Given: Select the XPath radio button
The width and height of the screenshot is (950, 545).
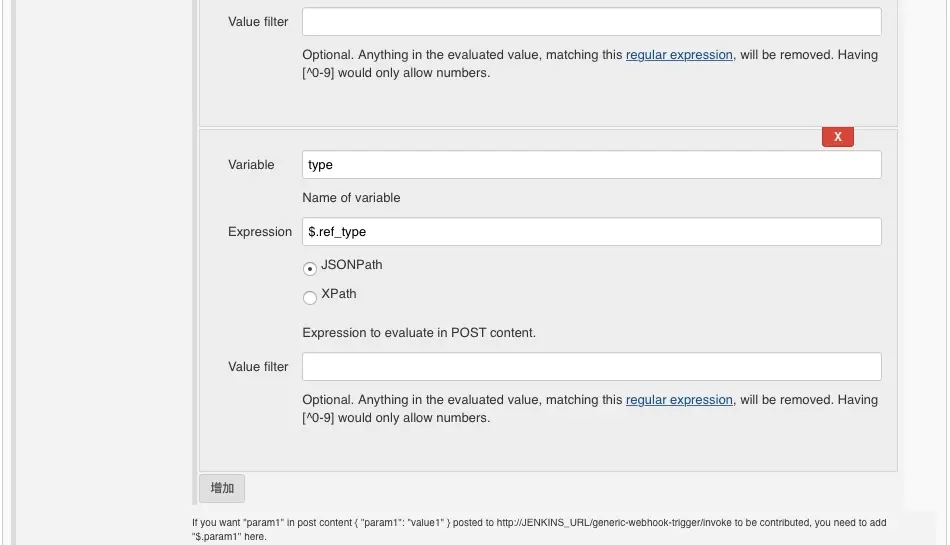Looking at the screenshot, I should point(310,297).
